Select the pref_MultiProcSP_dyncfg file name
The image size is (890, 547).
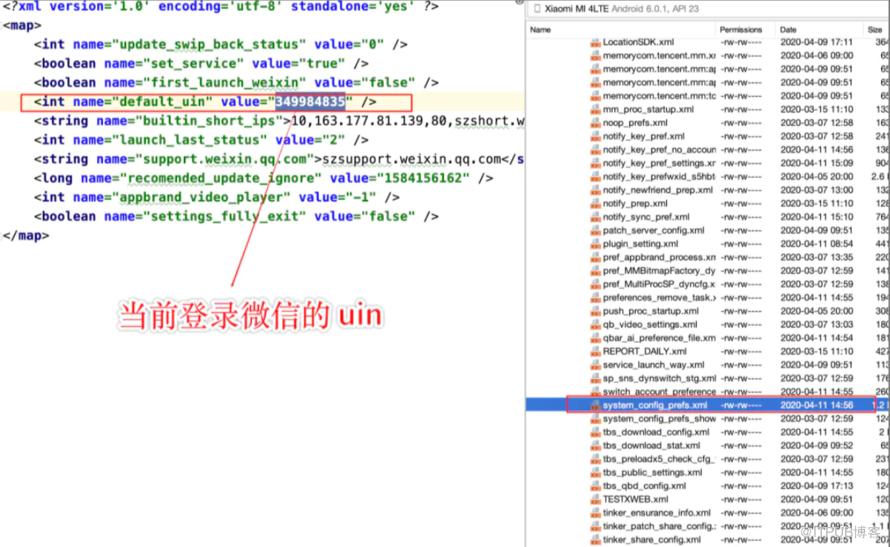click(x=659, y=284)
